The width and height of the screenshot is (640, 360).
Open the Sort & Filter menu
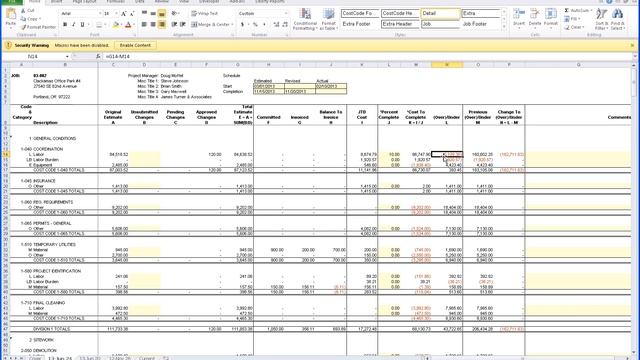coord(601,19)
